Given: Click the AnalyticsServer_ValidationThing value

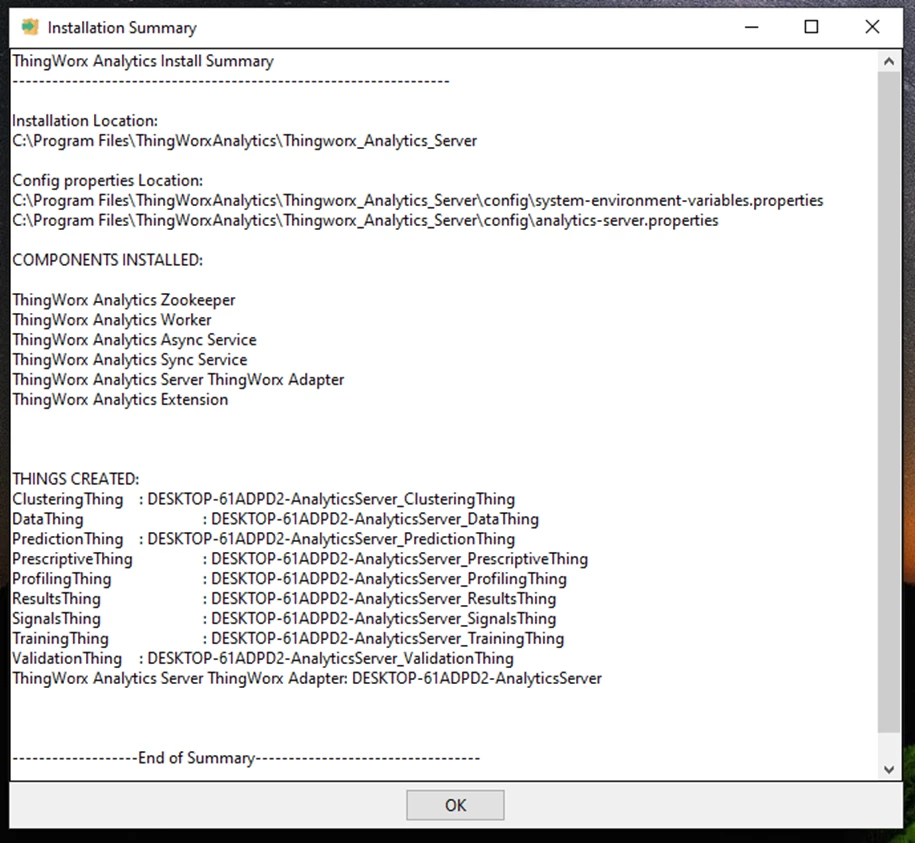Looking at the screenshot, I should coord(331,659).
